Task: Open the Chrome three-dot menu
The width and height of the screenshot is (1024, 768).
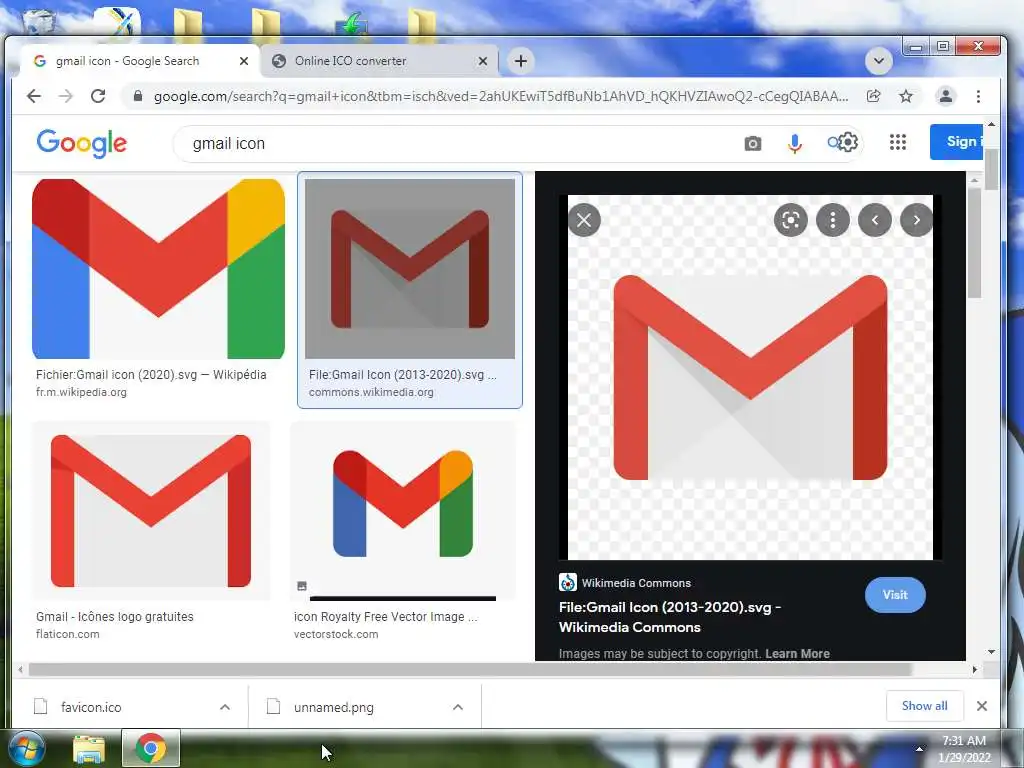Action: coord(978,97)
